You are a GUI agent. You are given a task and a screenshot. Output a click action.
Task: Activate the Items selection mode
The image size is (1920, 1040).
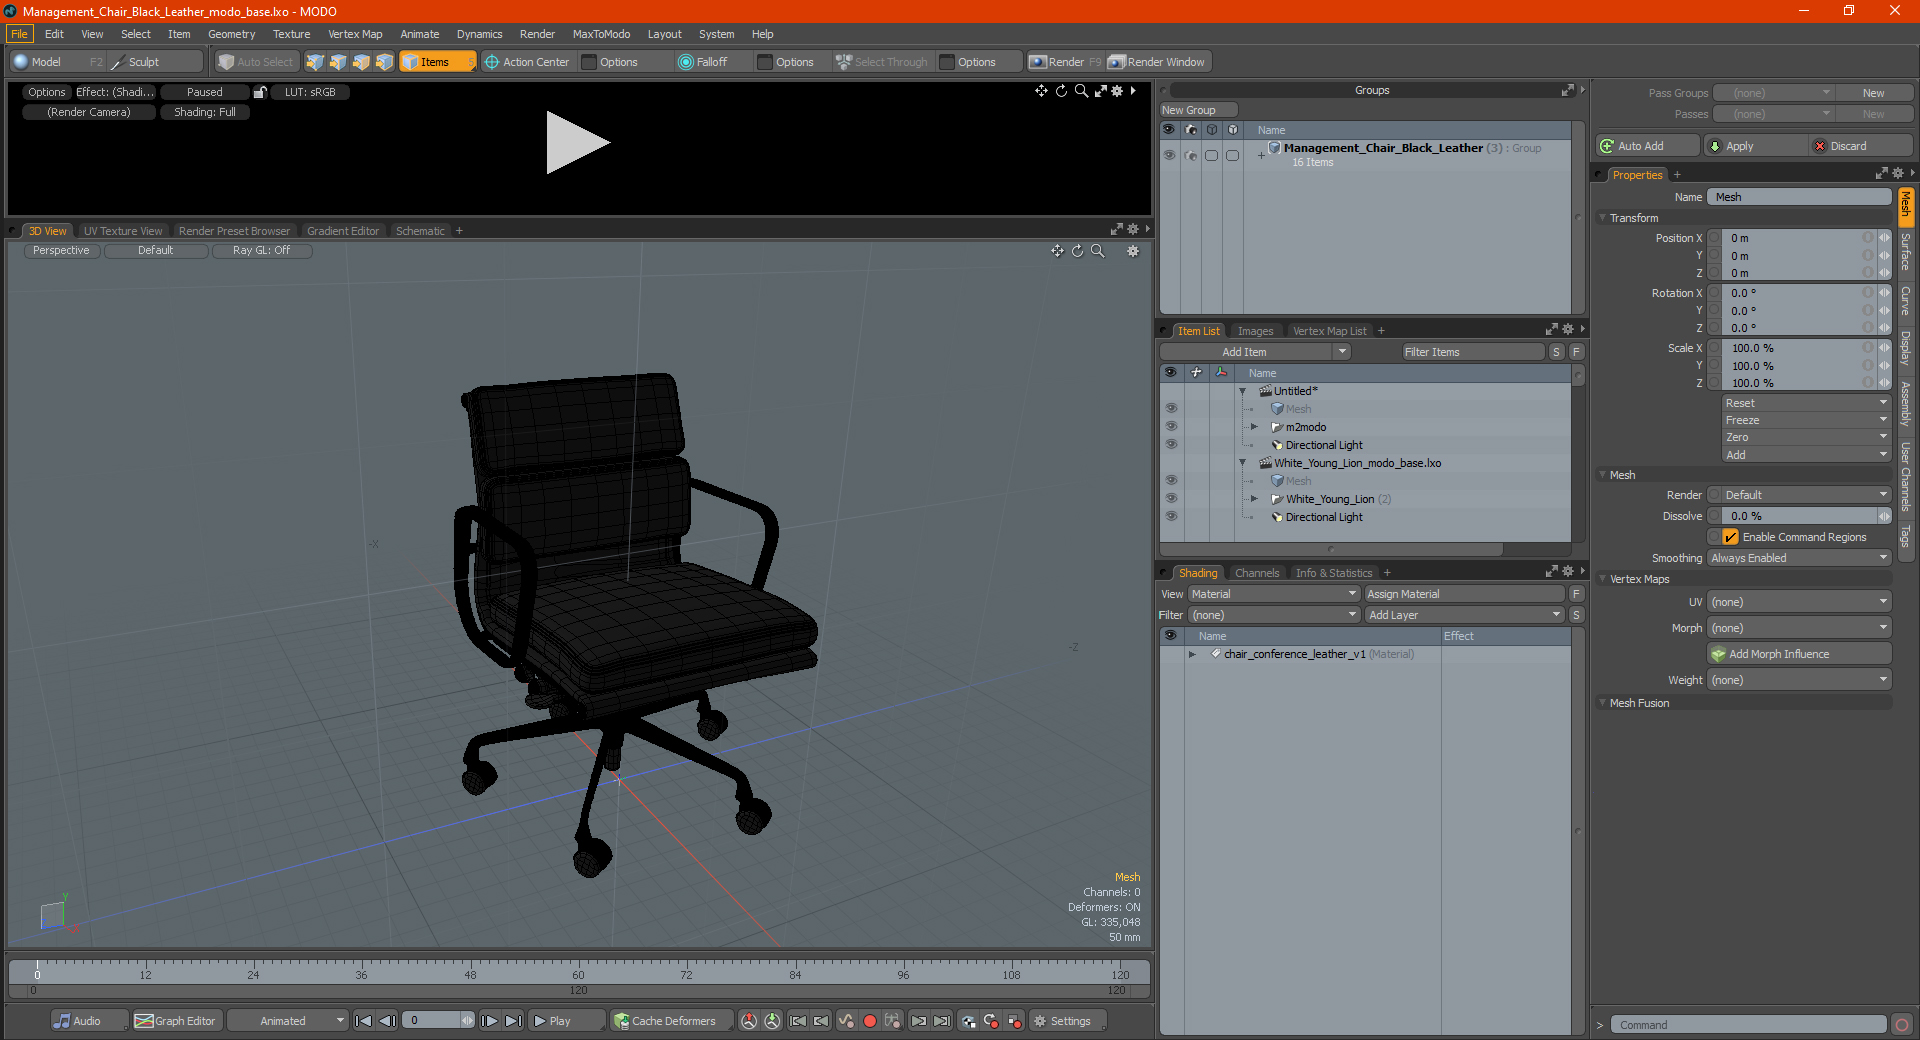(437, 62)
